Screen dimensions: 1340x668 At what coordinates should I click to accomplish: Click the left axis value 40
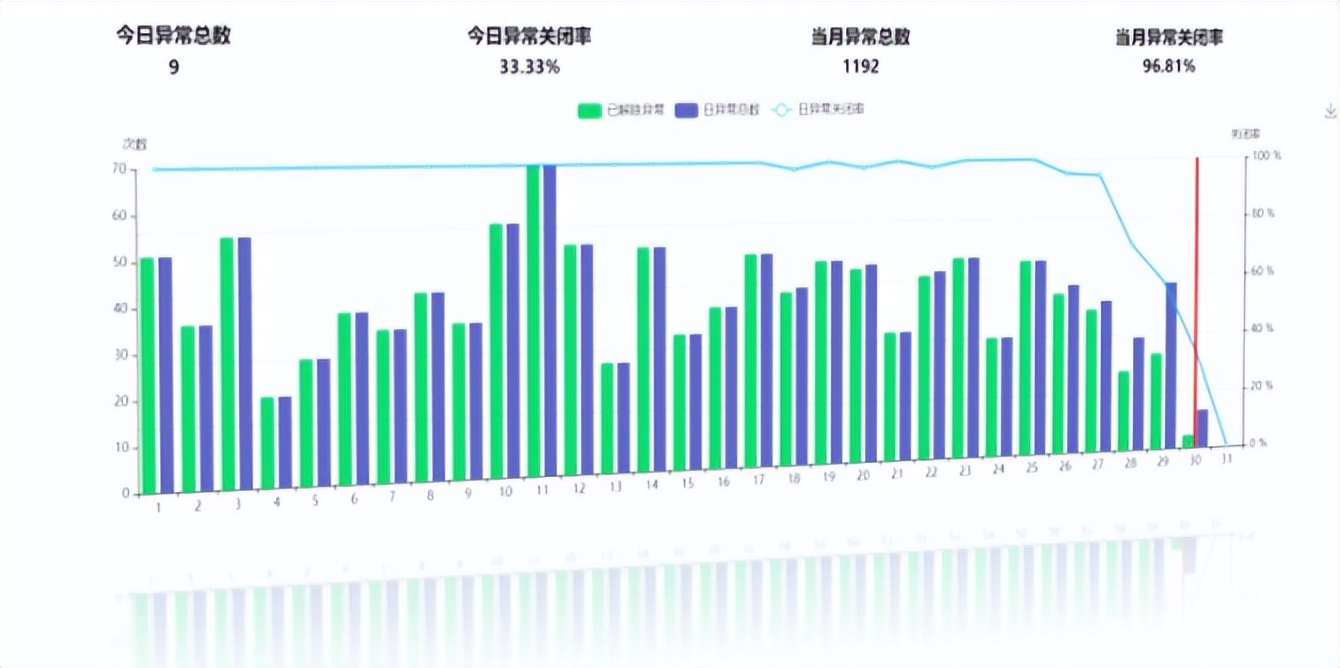point(119,308)
